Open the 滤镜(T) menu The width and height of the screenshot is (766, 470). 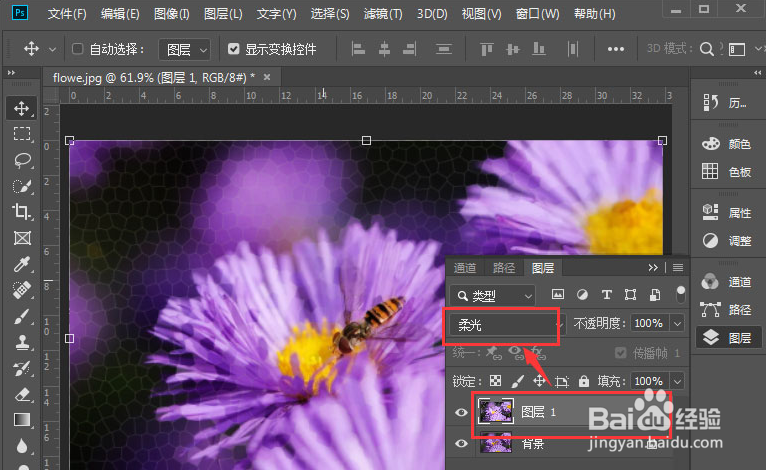[383, 14]
